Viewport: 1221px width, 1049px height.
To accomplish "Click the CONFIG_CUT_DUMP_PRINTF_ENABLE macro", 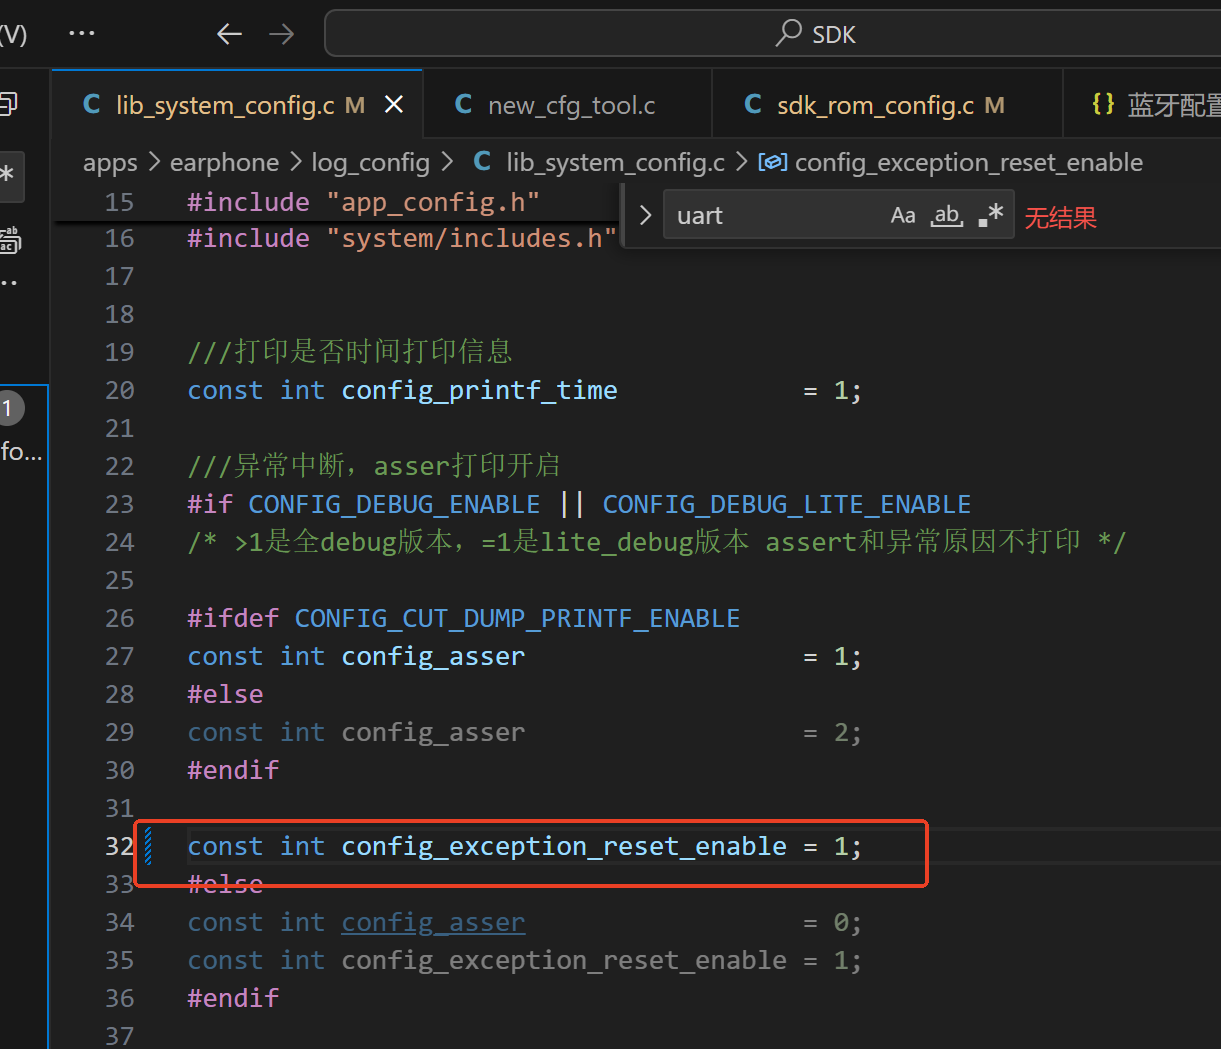I will [518, 618].
